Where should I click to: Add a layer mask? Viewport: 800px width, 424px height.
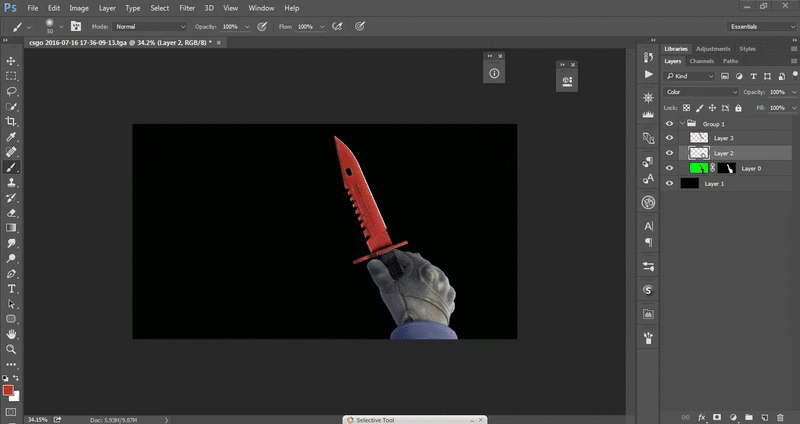point(717,417)
